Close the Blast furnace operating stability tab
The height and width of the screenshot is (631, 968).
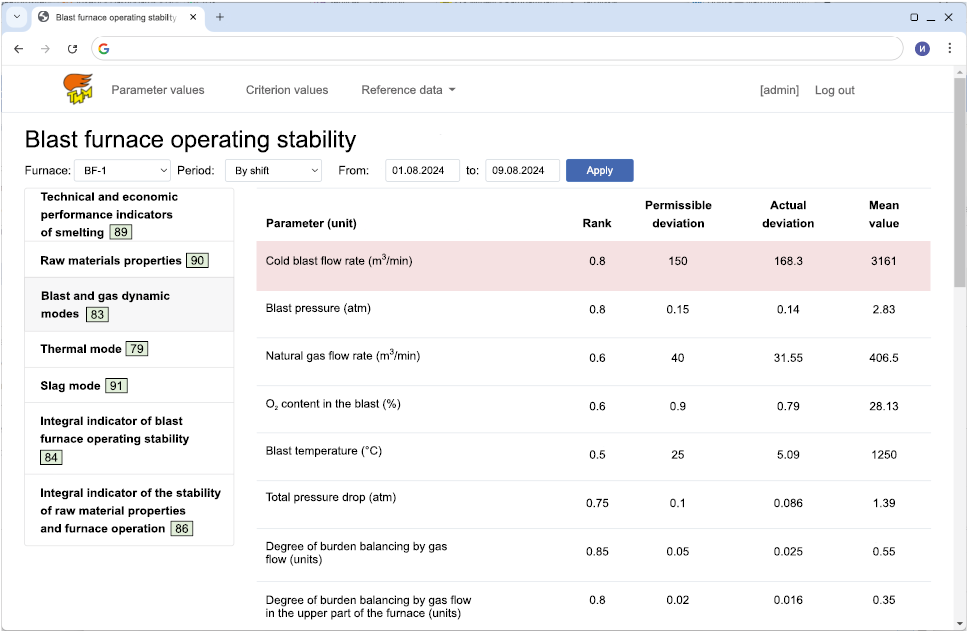coord(193,17)
